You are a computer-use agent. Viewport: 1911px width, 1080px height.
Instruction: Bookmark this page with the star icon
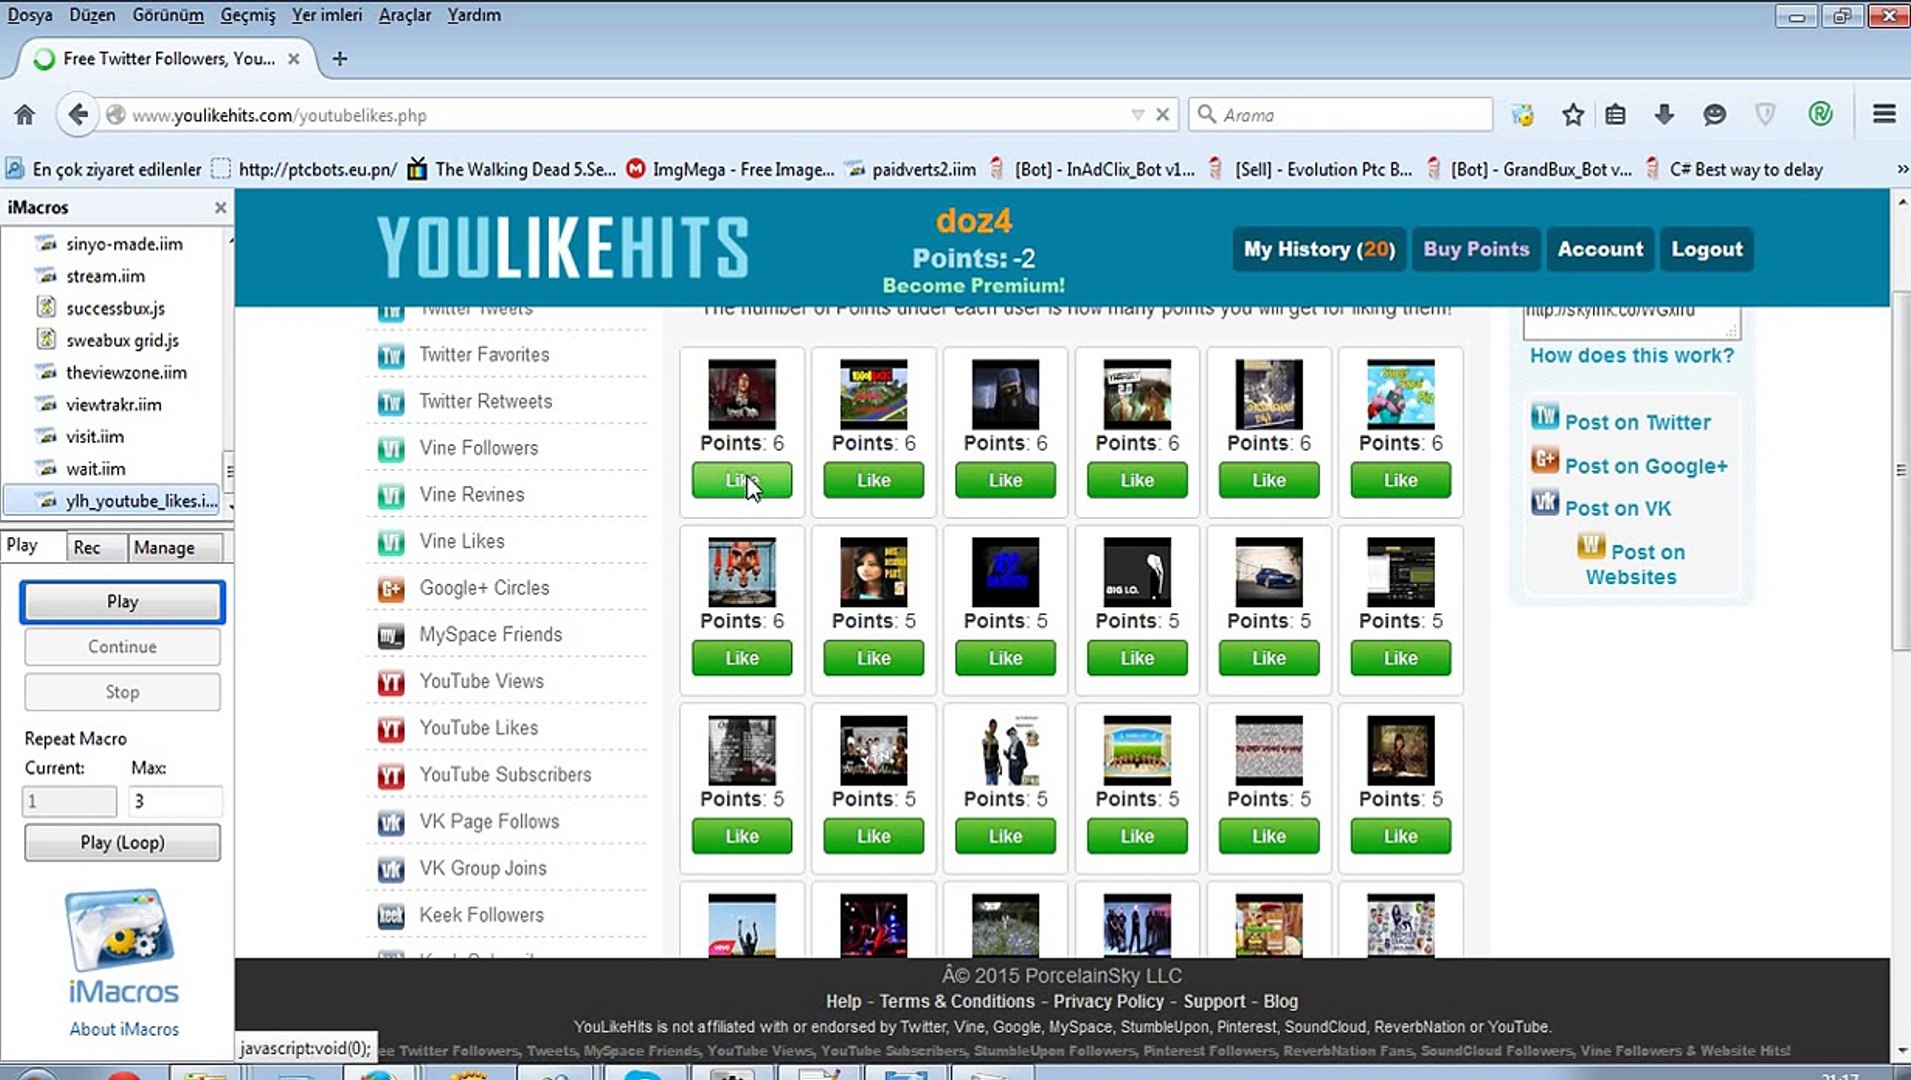pyautogui.click(x=1573, y=115)
